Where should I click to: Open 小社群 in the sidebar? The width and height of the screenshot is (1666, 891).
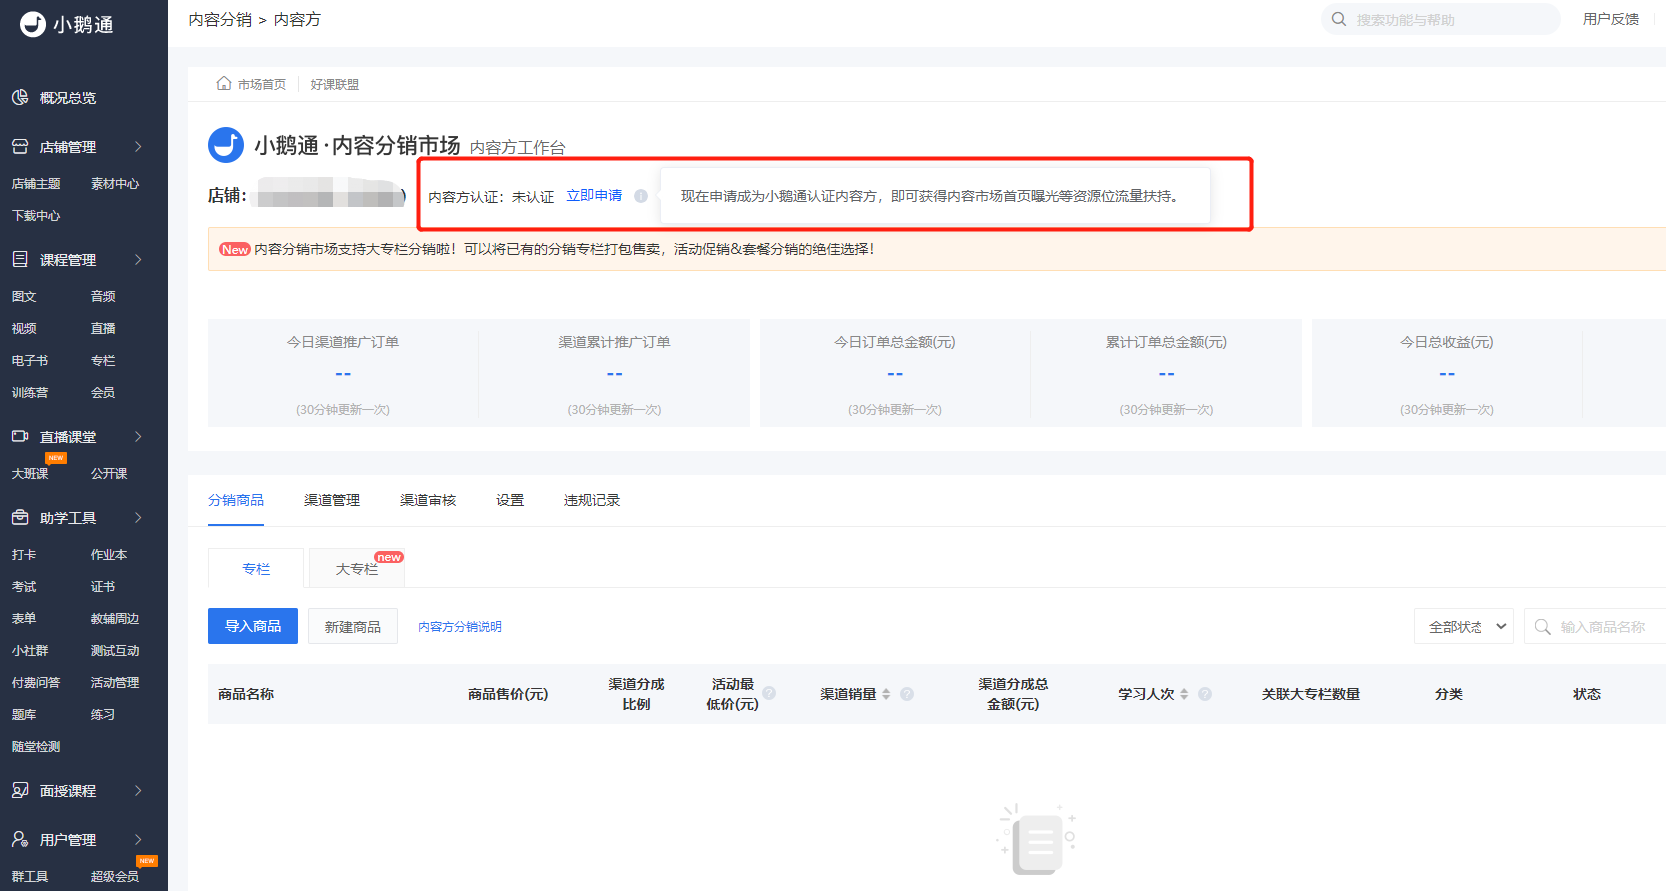point(30,651)
